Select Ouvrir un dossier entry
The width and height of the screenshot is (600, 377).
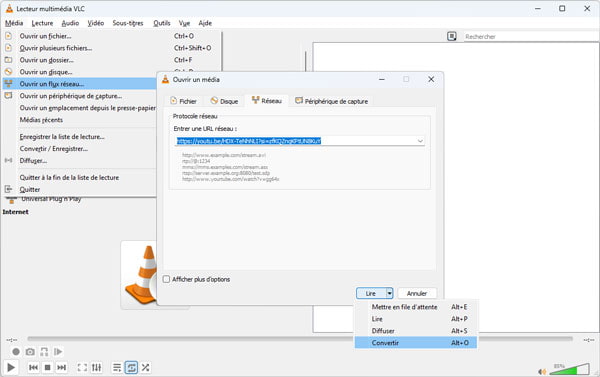tap(112, 60)
